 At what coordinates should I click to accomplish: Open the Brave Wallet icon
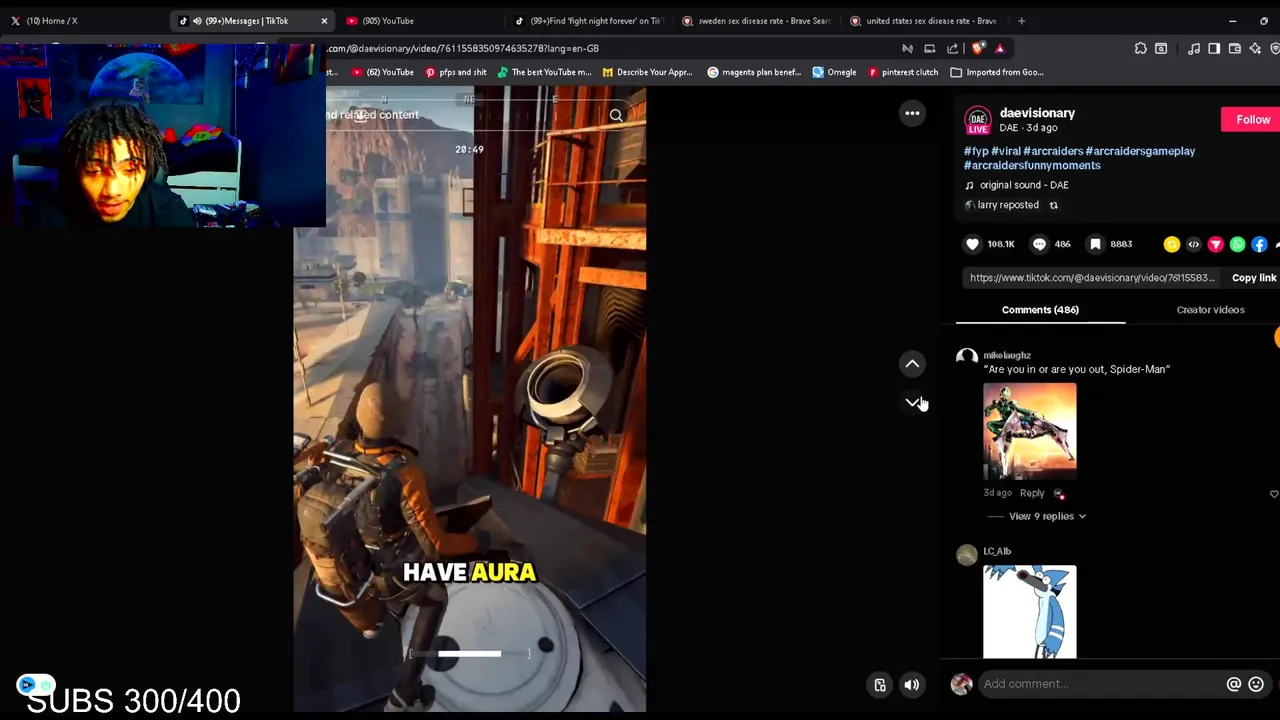pos(1235,48)
